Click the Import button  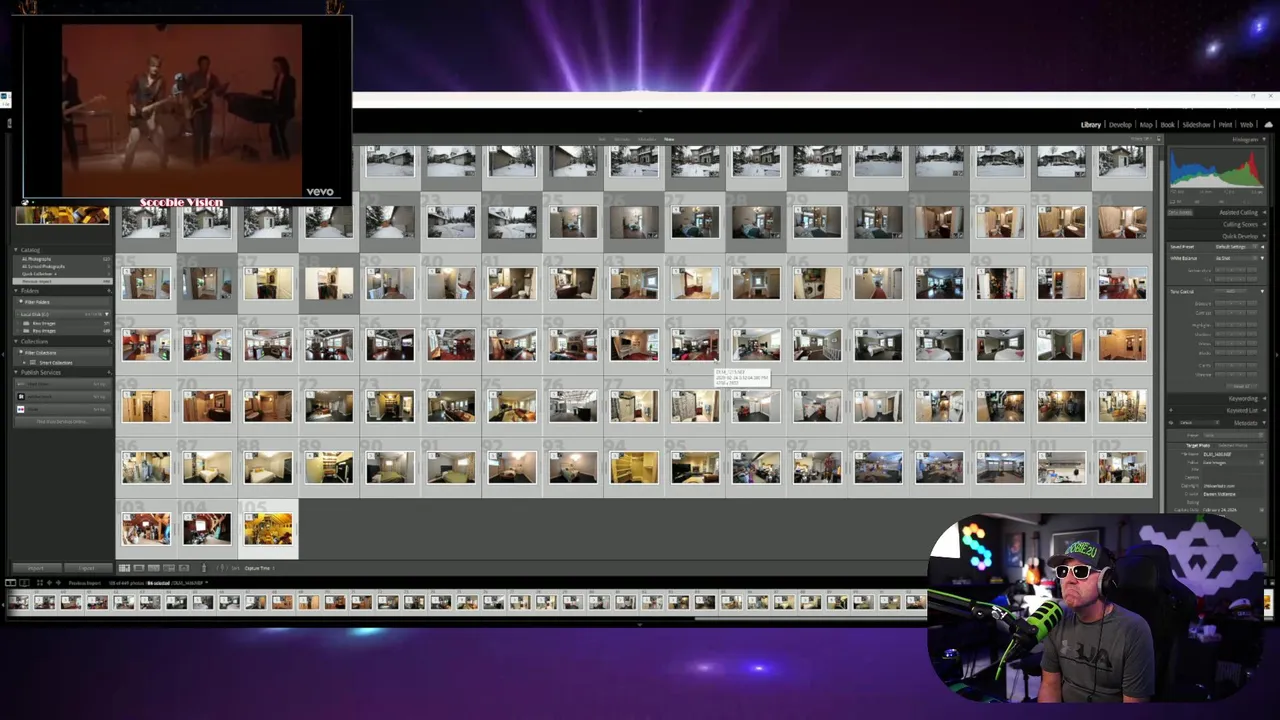[35, 568]
